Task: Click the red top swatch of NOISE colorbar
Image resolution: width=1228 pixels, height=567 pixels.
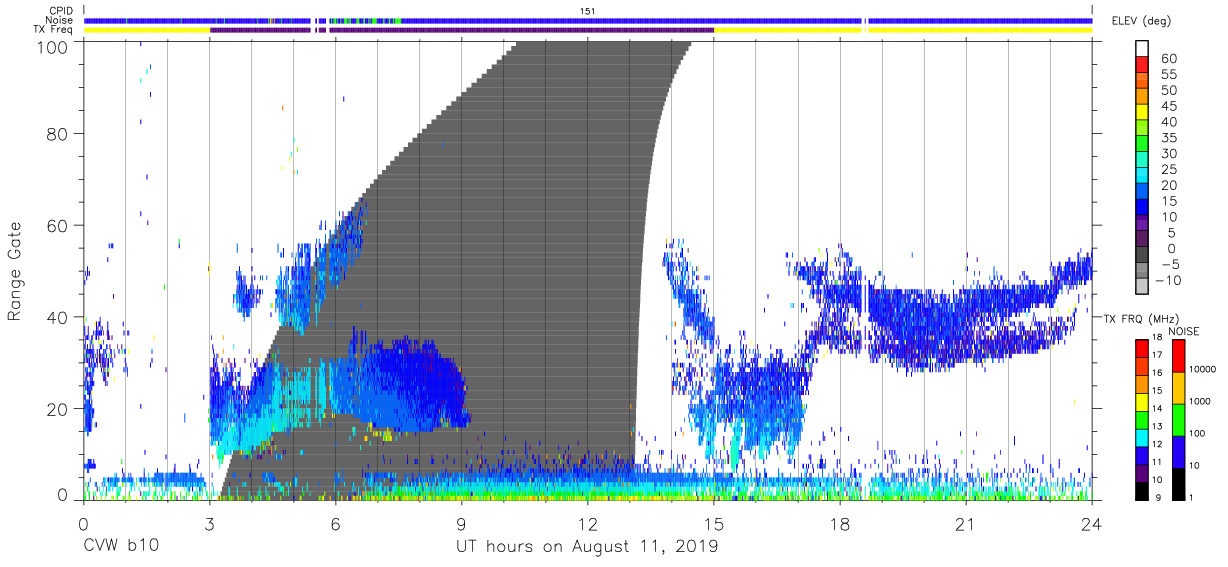Action: click(x=1179, y=356)
